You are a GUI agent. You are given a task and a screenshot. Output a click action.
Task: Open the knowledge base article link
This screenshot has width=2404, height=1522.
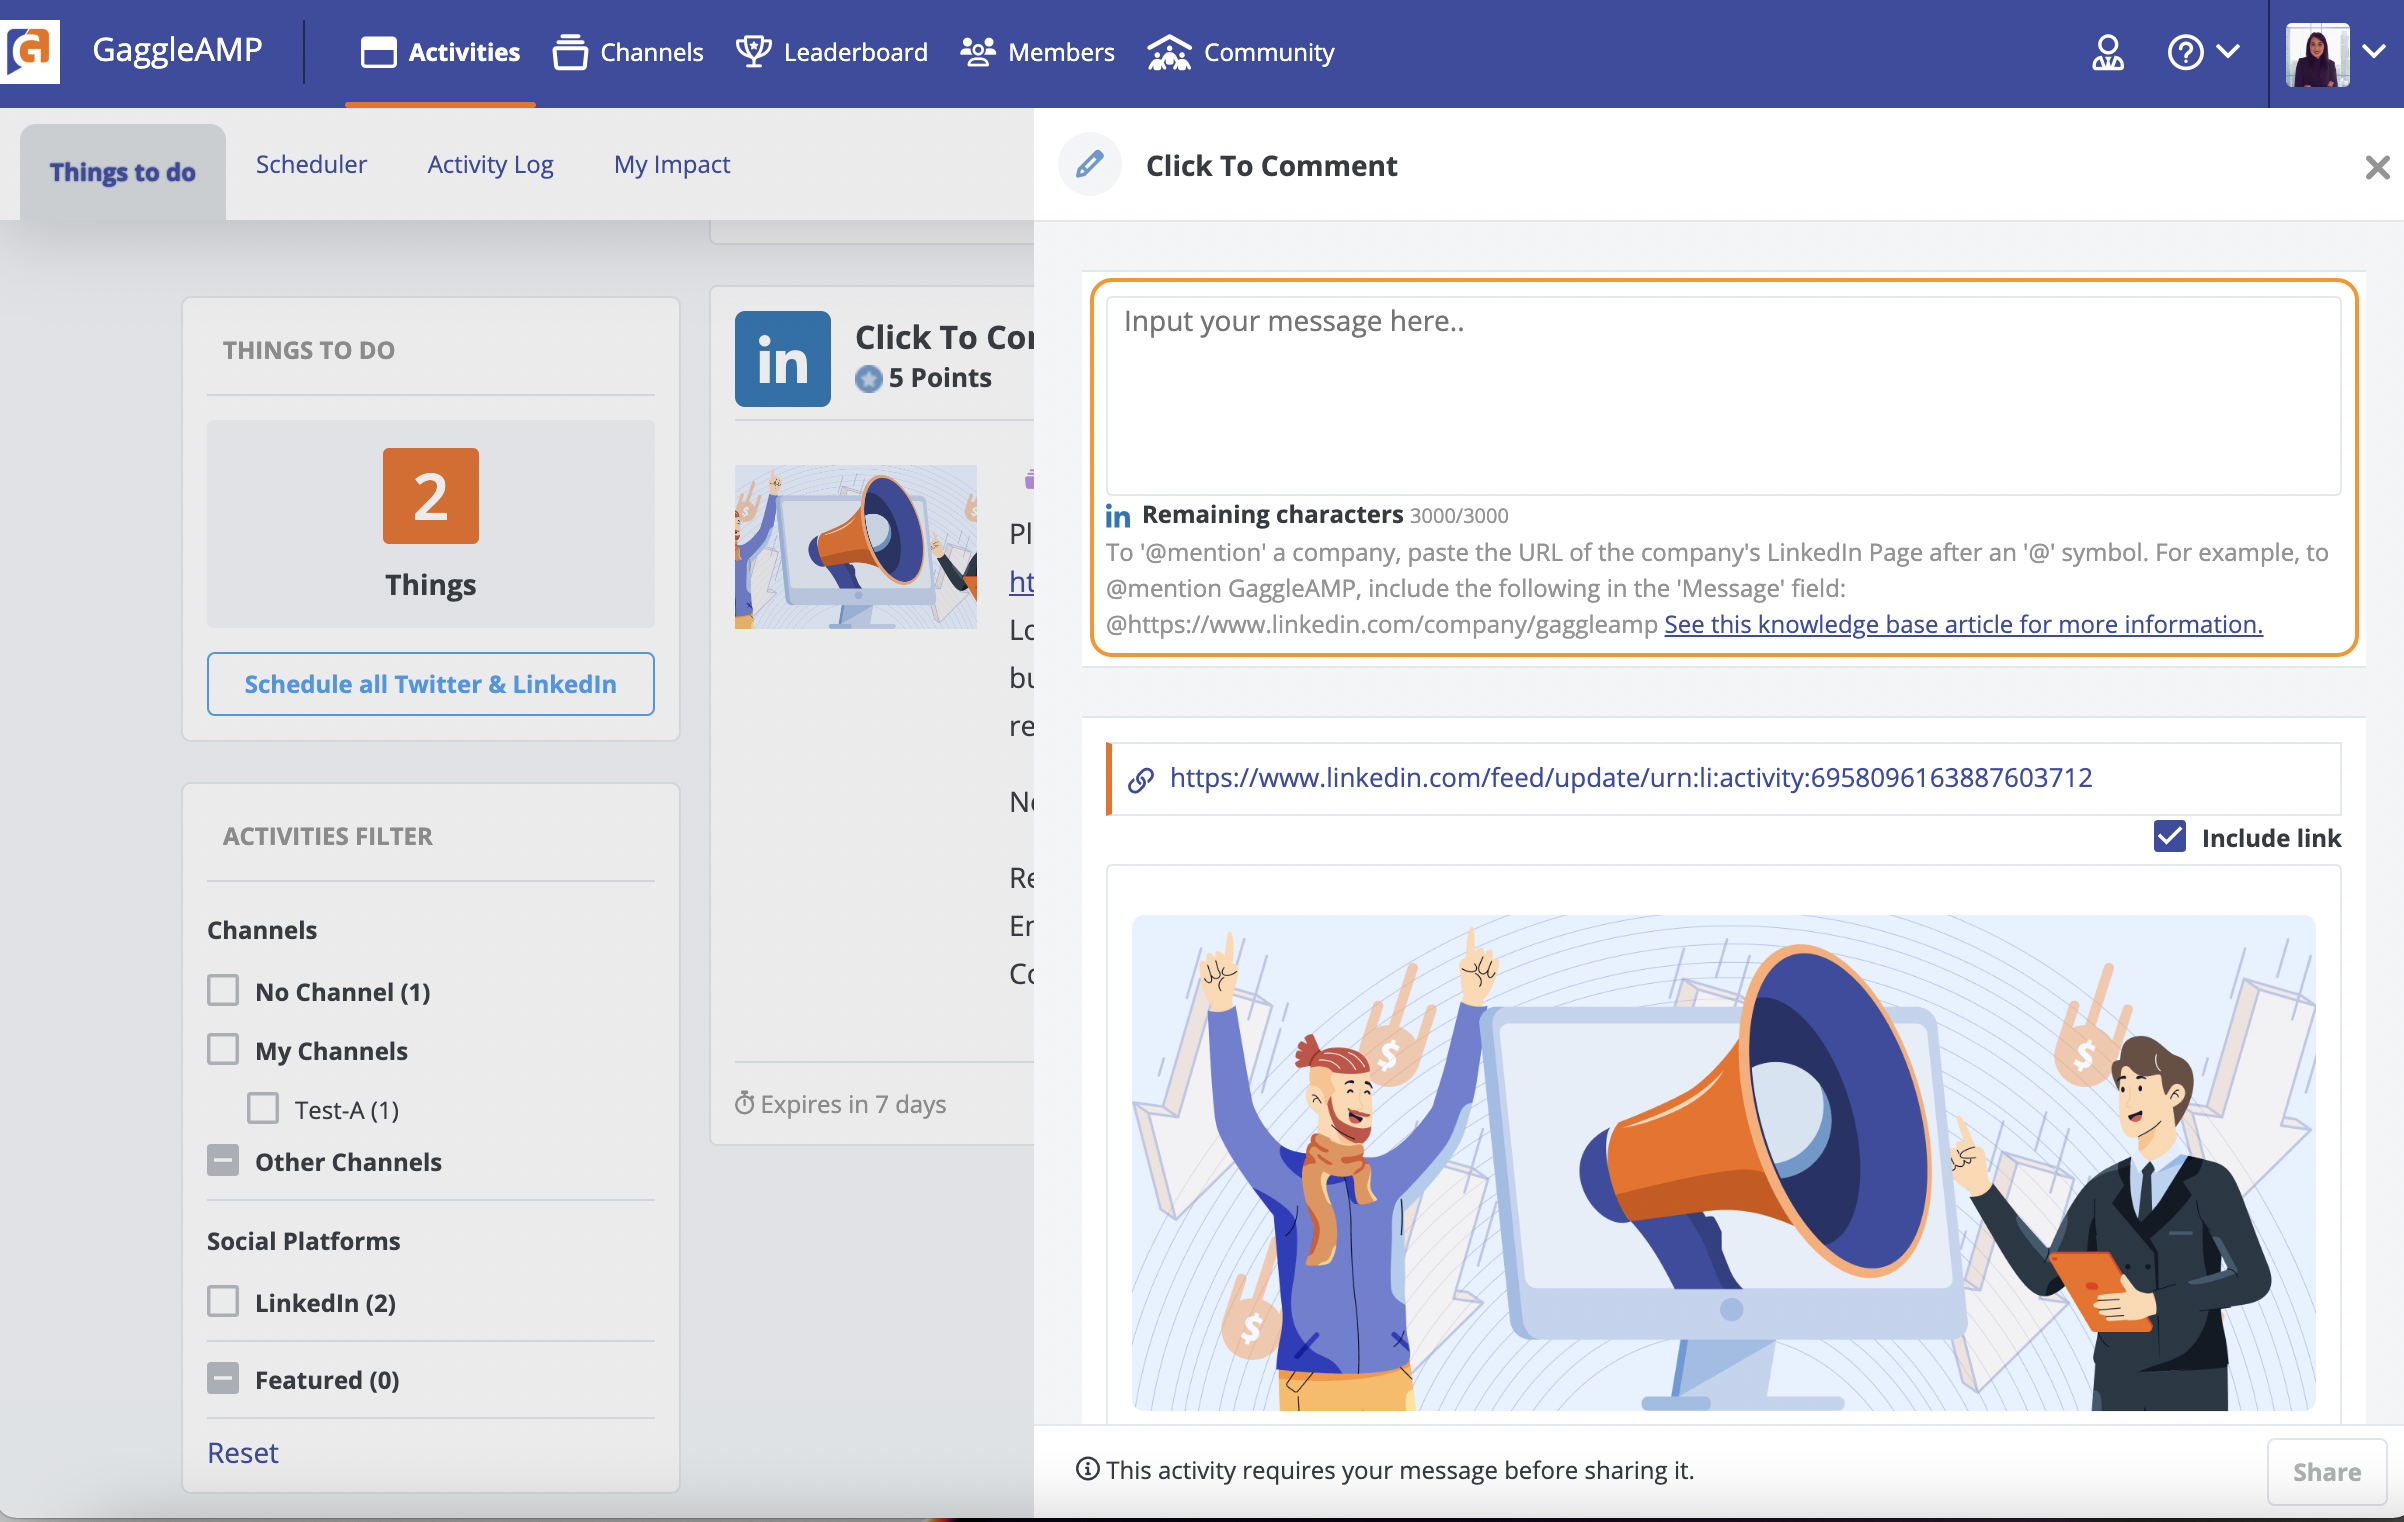click(1963, 624)
